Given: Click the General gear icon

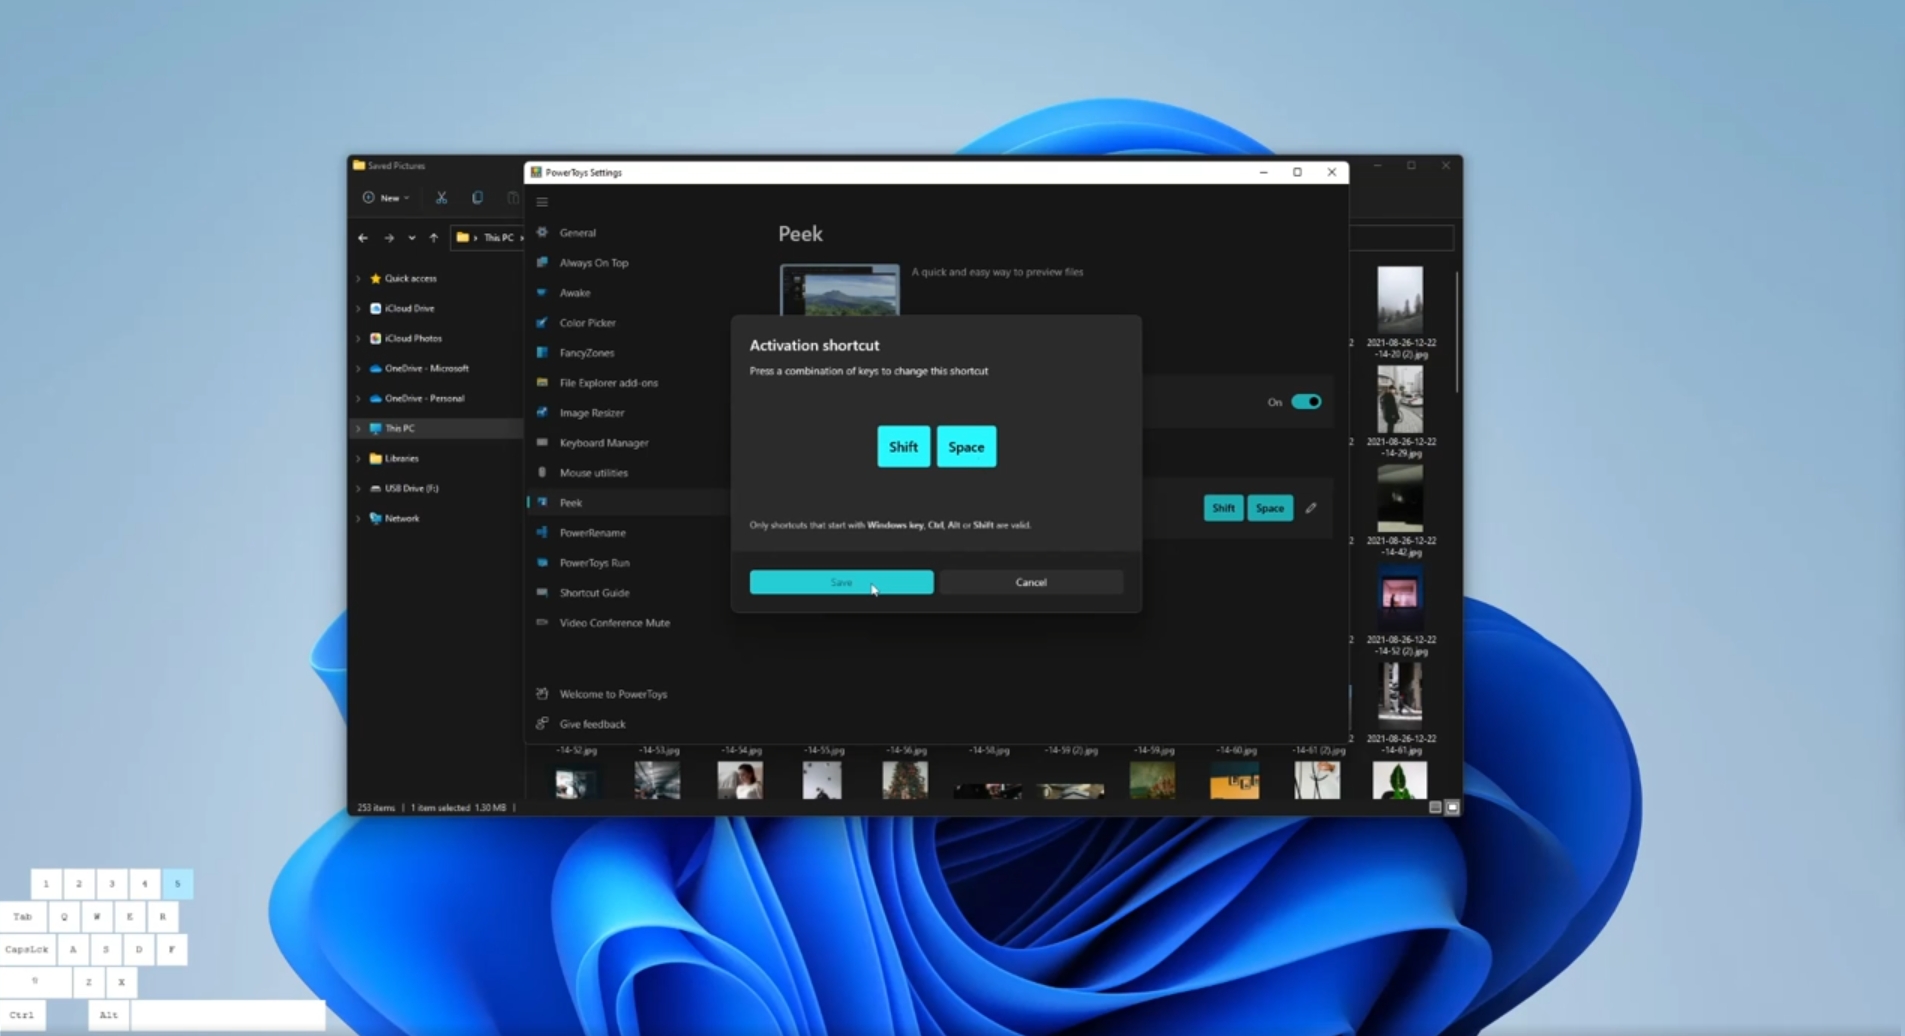Looking at the screenshot, I should [542, 232].
